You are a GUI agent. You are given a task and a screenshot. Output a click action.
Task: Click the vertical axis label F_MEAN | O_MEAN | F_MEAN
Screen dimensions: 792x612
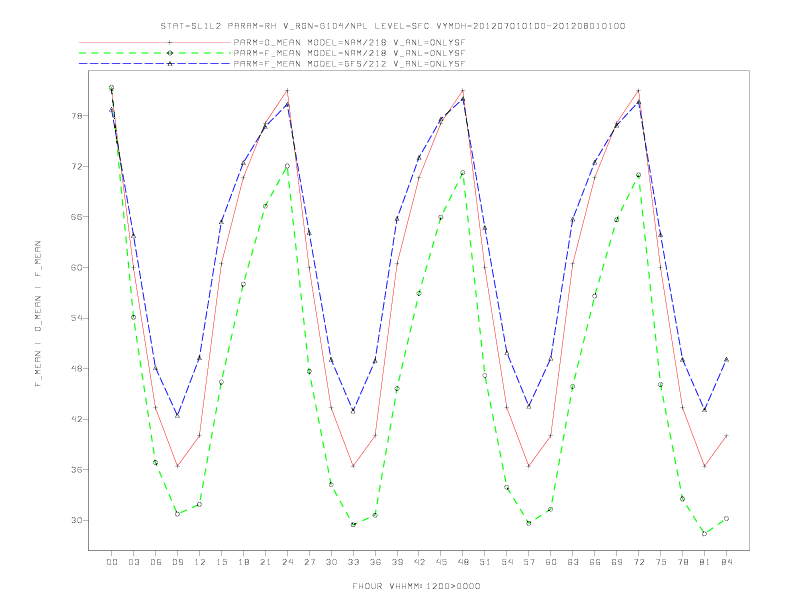tap(38, 314)
